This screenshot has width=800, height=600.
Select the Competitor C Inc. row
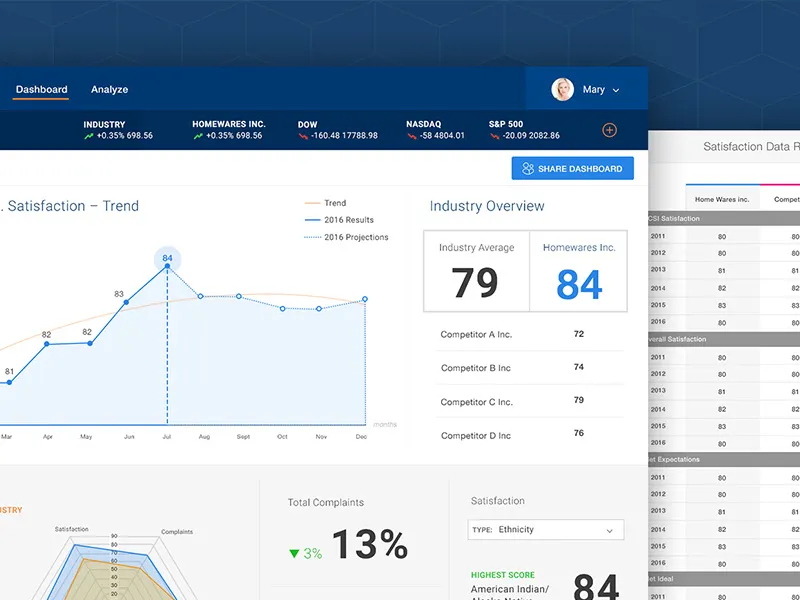[x=530, y=401]
